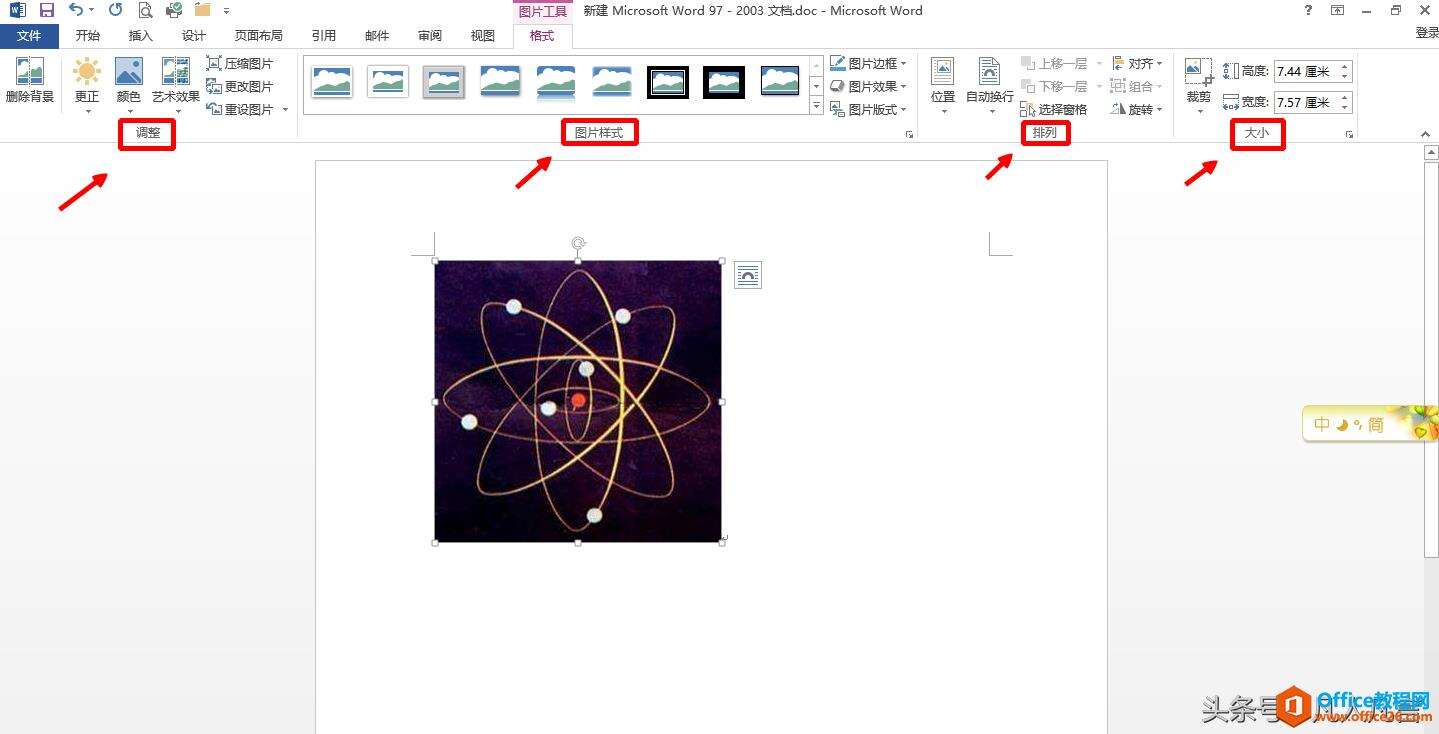Switch to the 开始 (Home) tab
This screenshot has width=1439, height=734.
click(x=88, y=36)
